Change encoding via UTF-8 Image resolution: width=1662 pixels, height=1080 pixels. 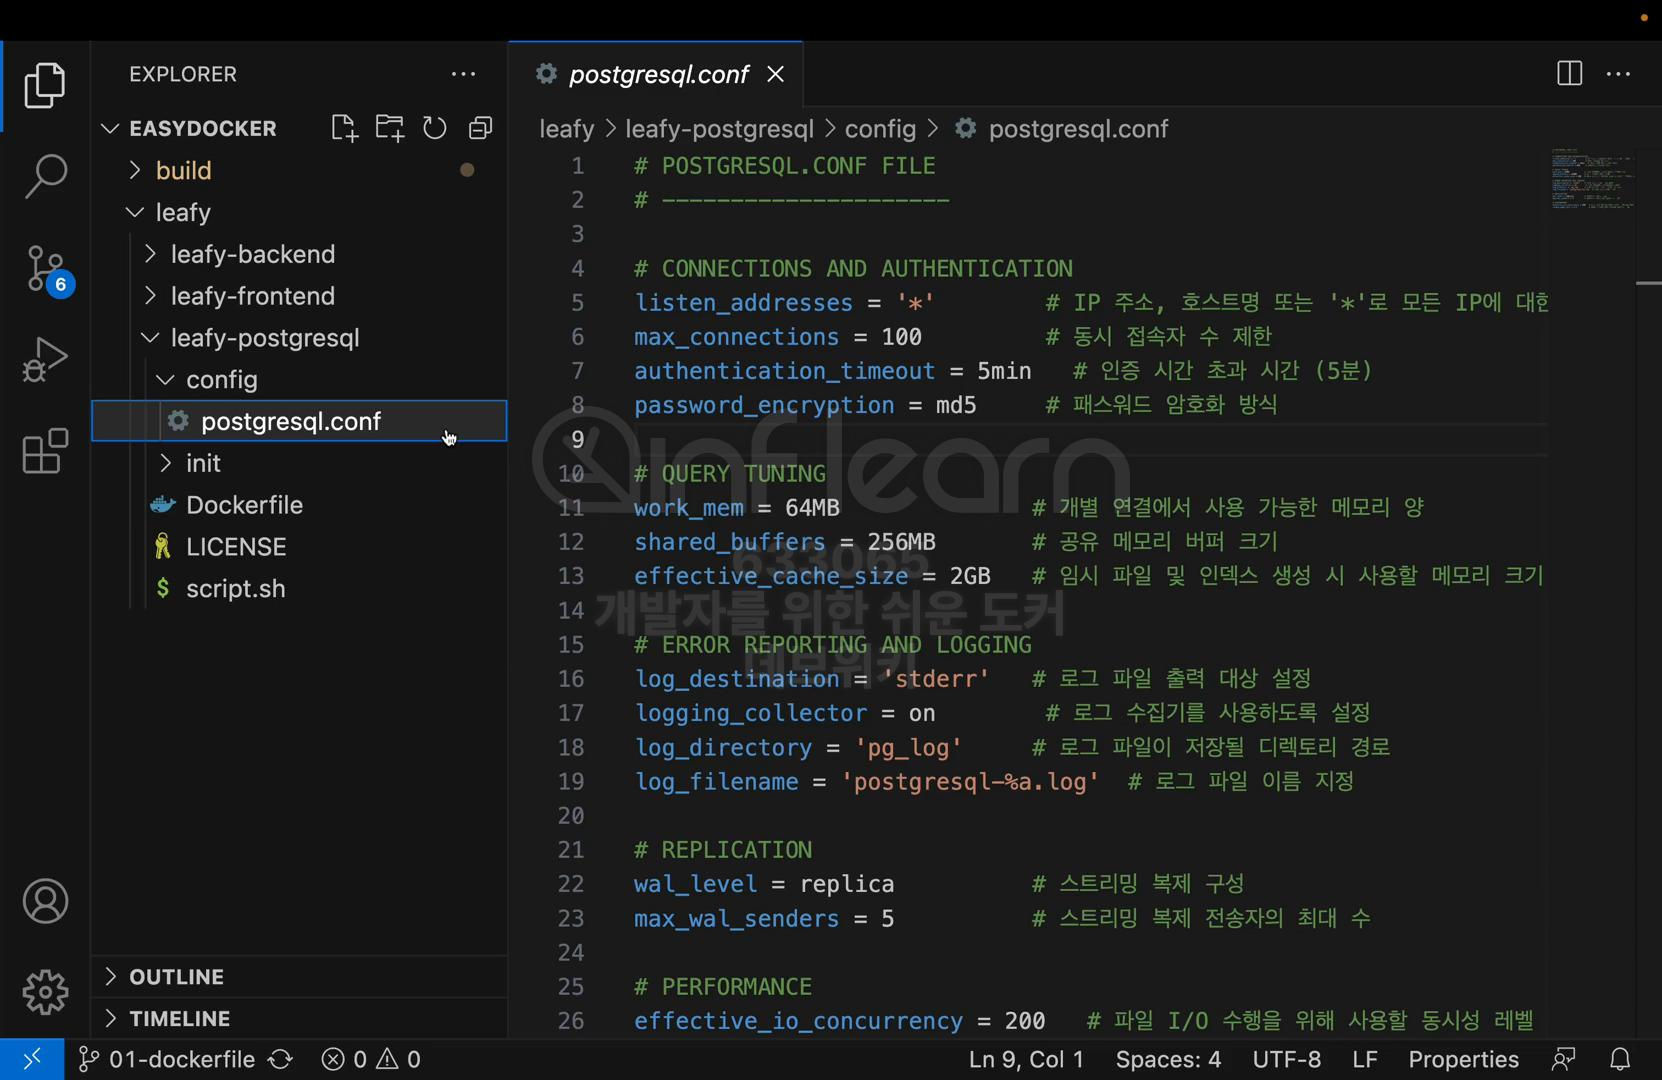click(1287, 1059)
